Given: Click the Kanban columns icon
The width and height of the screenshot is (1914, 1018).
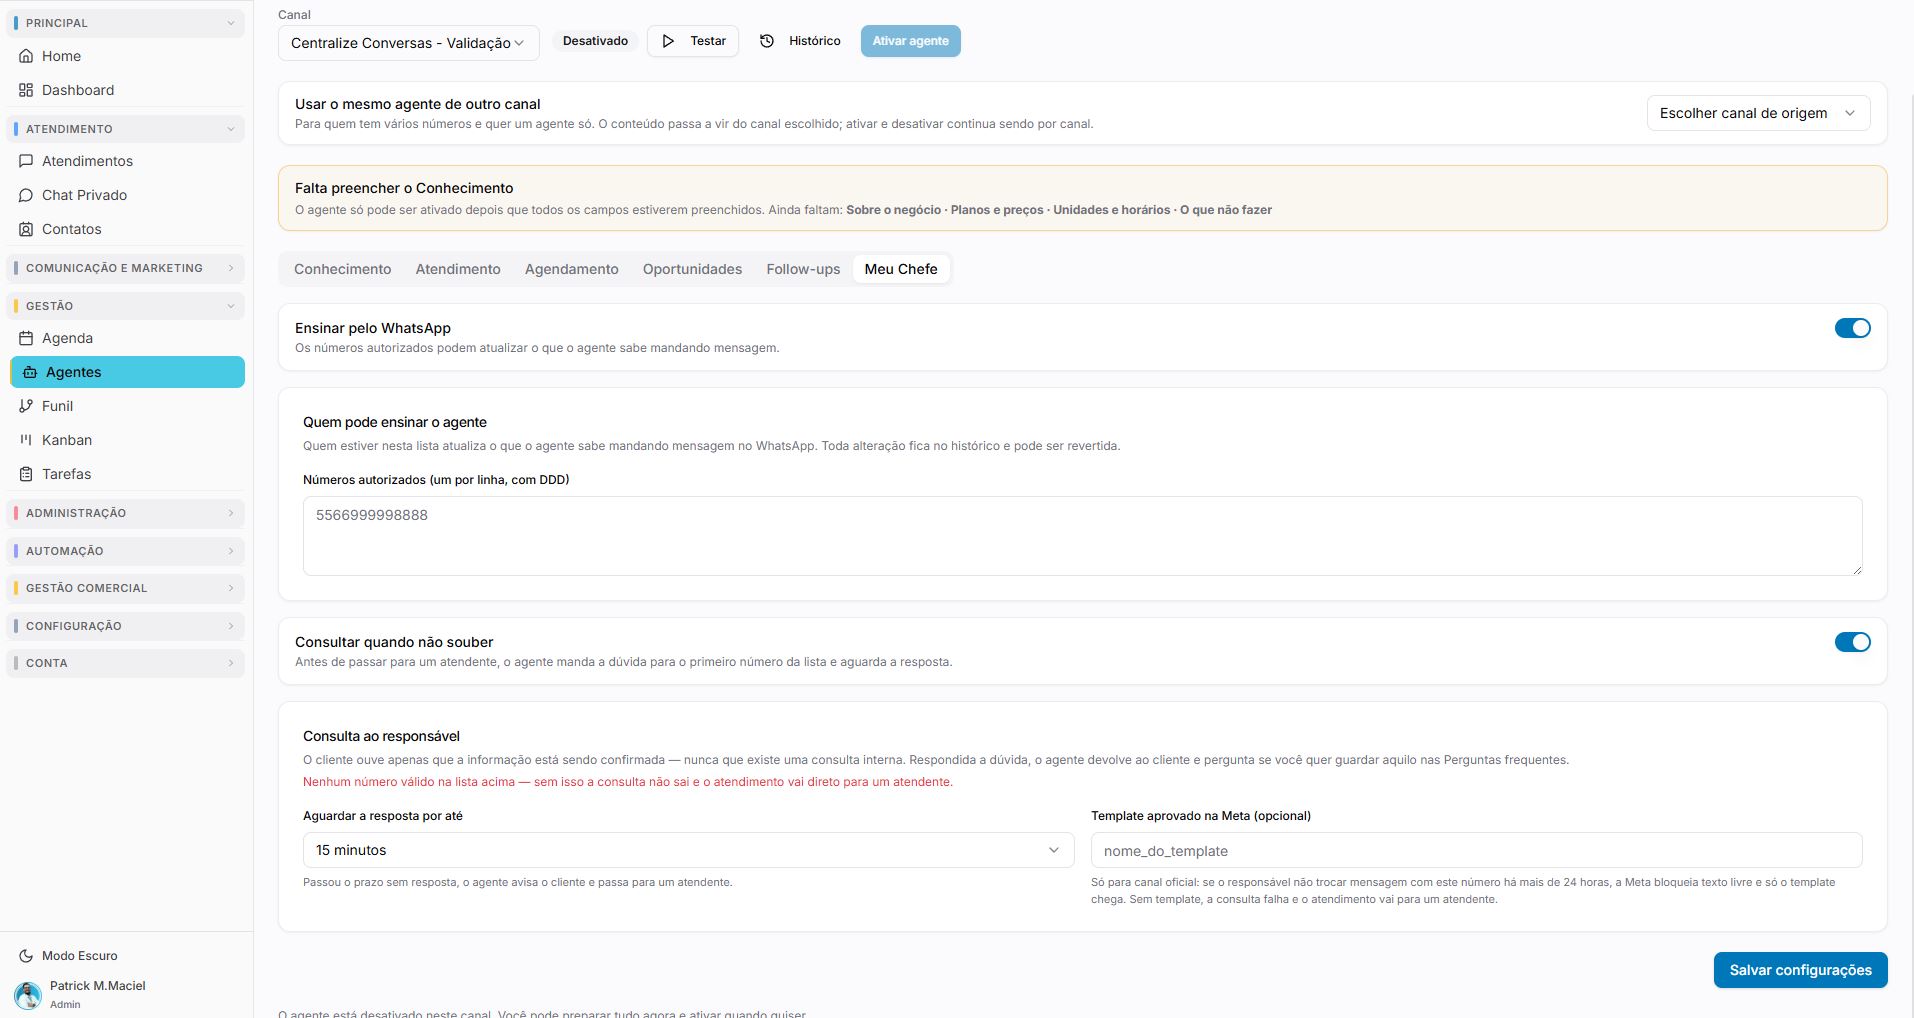Looking at the screenshot, I should tap(26, 440).
